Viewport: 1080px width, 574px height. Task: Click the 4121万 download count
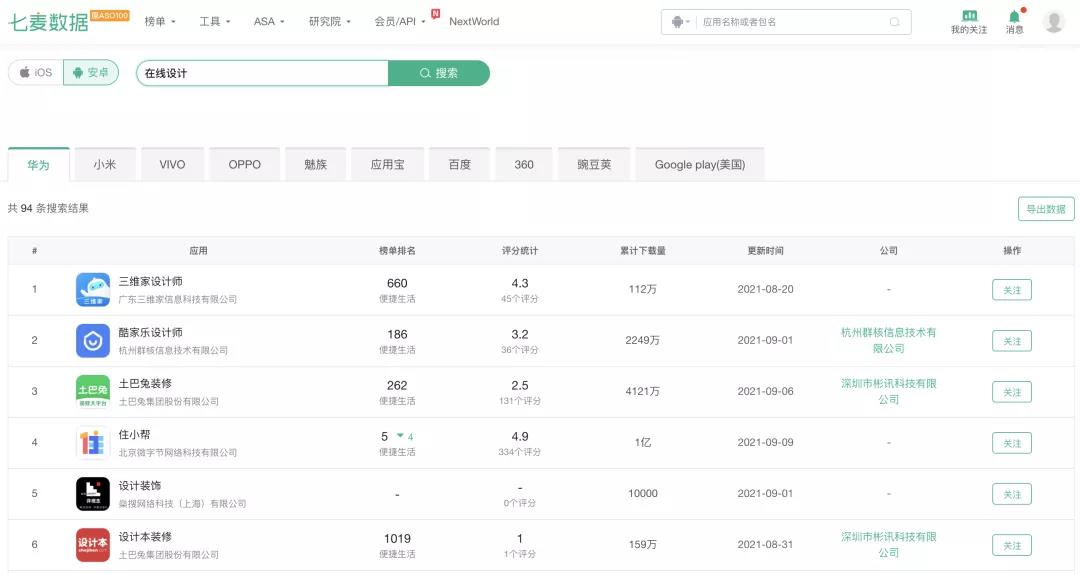point(643,391)
